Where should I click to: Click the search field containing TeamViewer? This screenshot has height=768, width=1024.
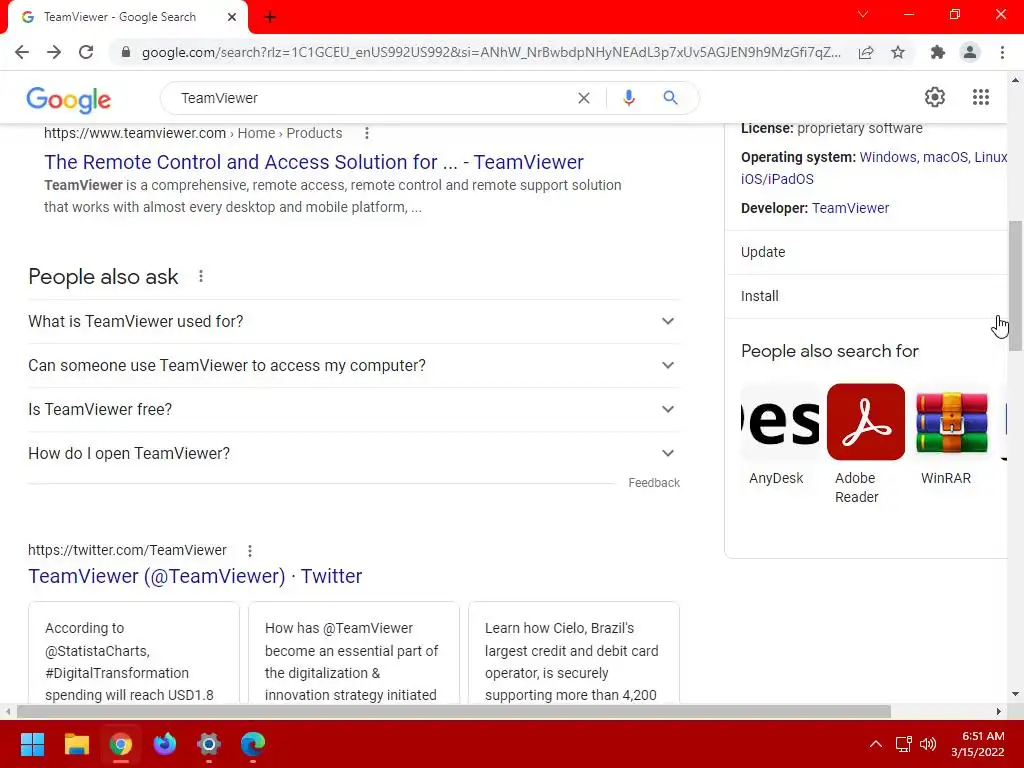372,98
